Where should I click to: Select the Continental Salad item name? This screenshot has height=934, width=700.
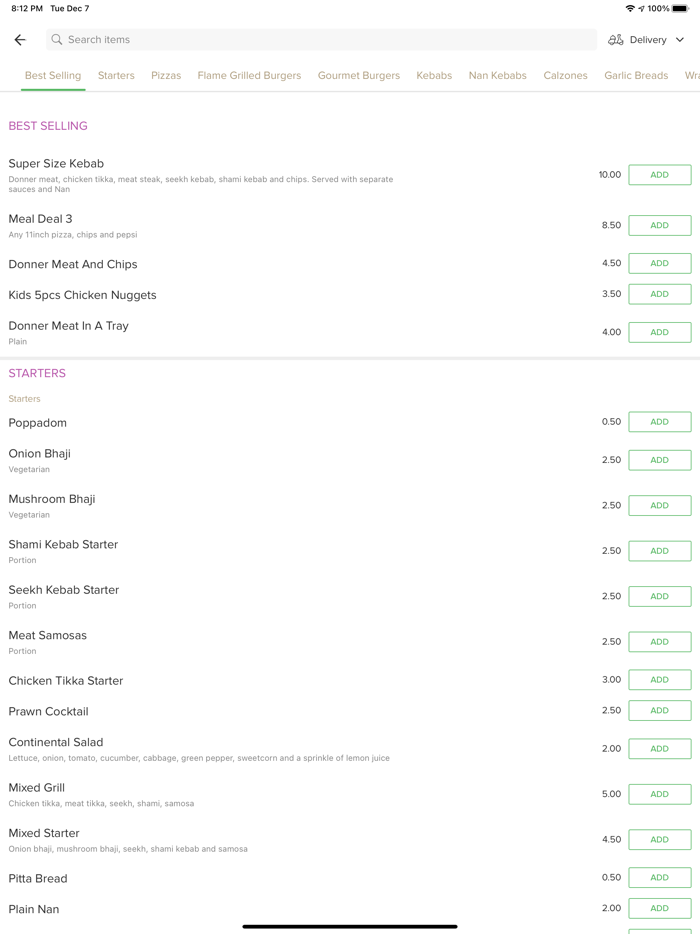[56, 742]
